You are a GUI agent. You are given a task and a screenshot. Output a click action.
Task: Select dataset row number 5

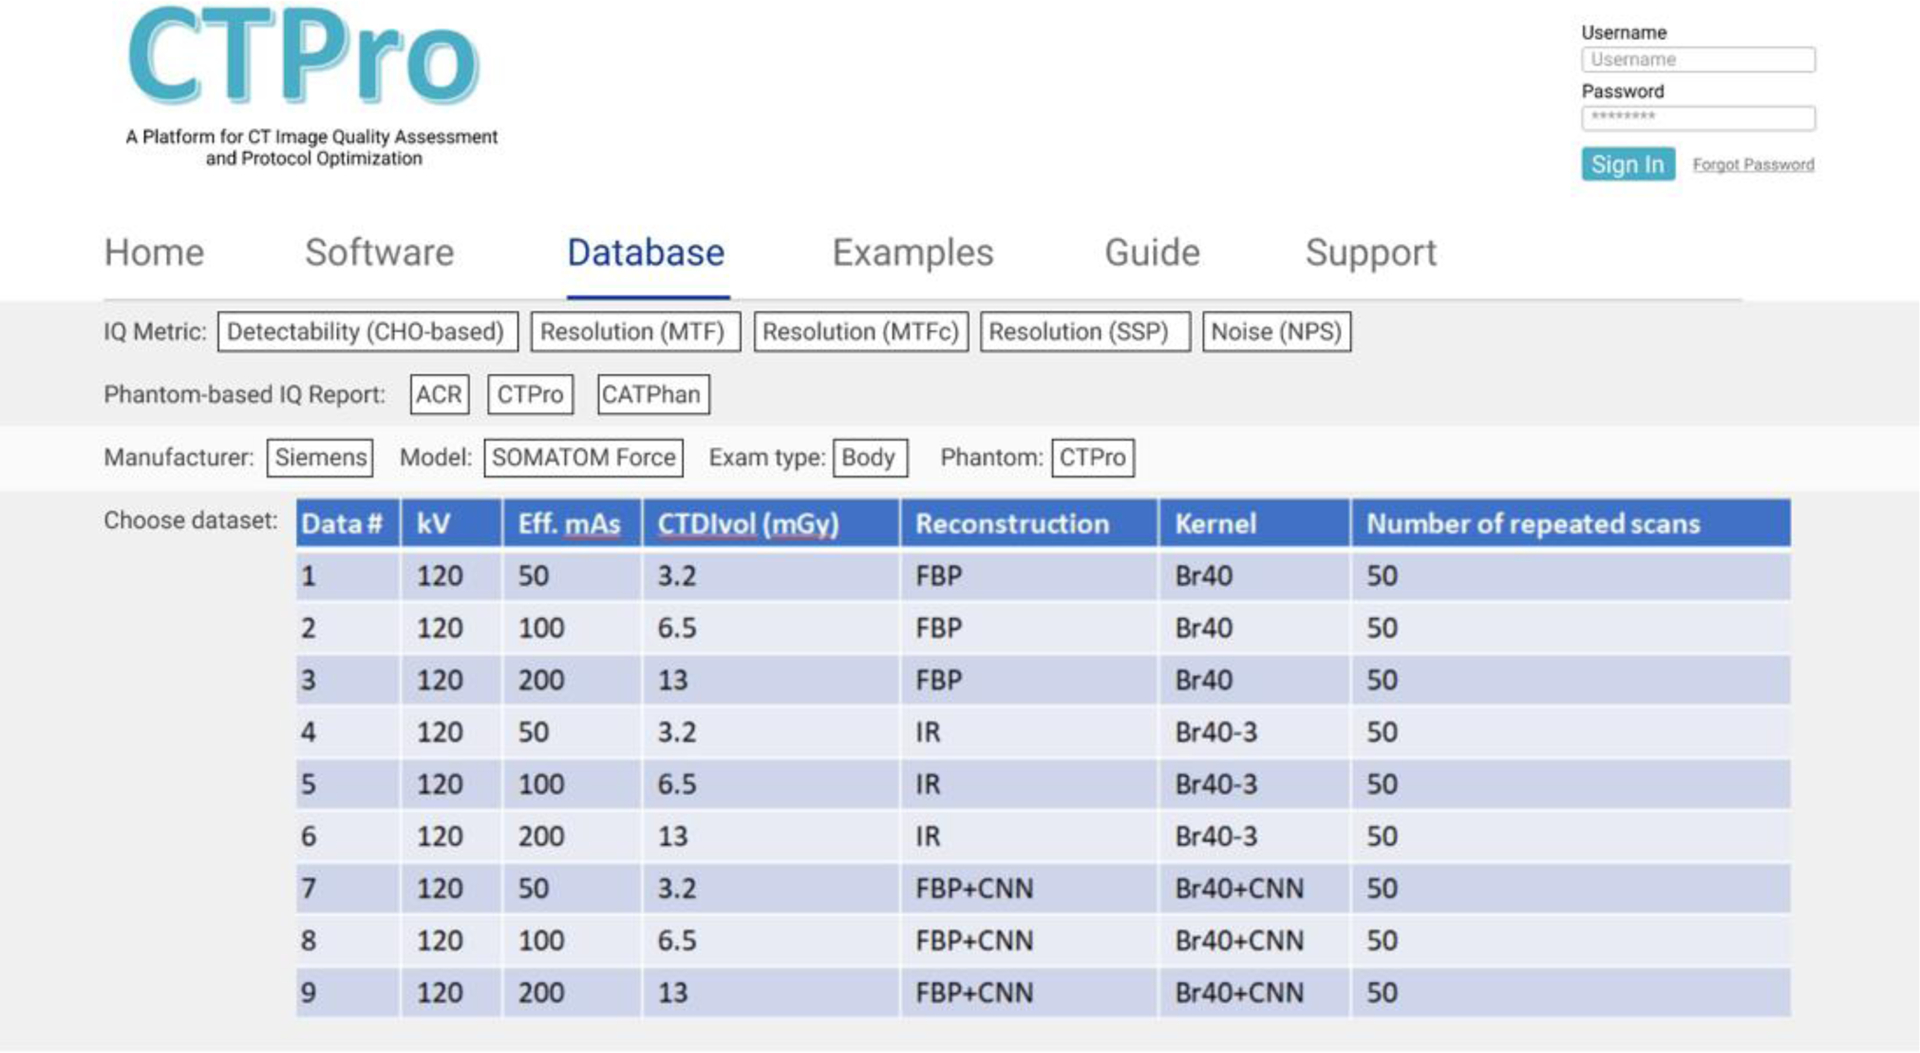[1043, 784]
